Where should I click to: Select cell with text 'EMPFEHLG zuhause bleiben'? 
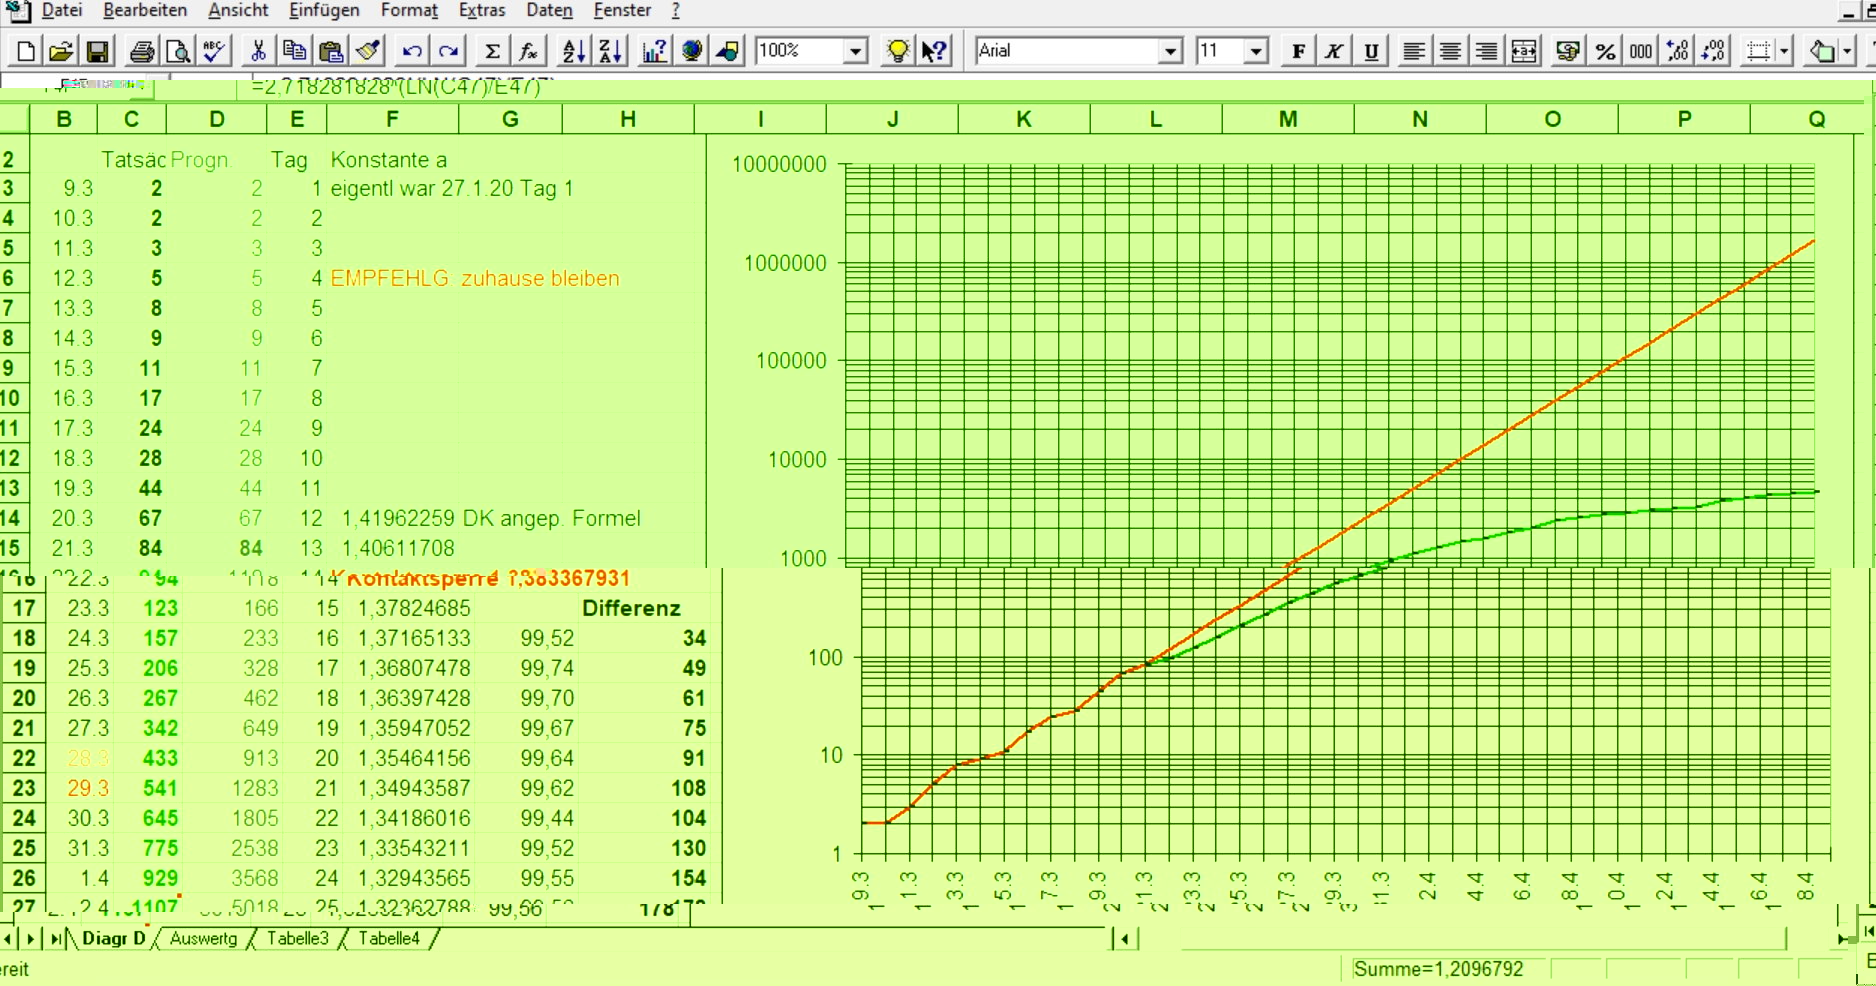[475, 278]
